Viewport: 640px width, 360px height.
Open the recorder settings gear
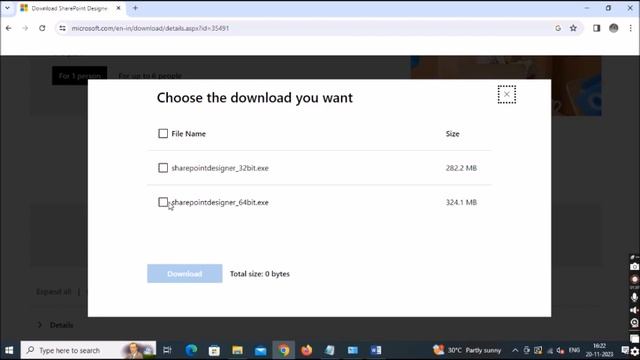635,351
